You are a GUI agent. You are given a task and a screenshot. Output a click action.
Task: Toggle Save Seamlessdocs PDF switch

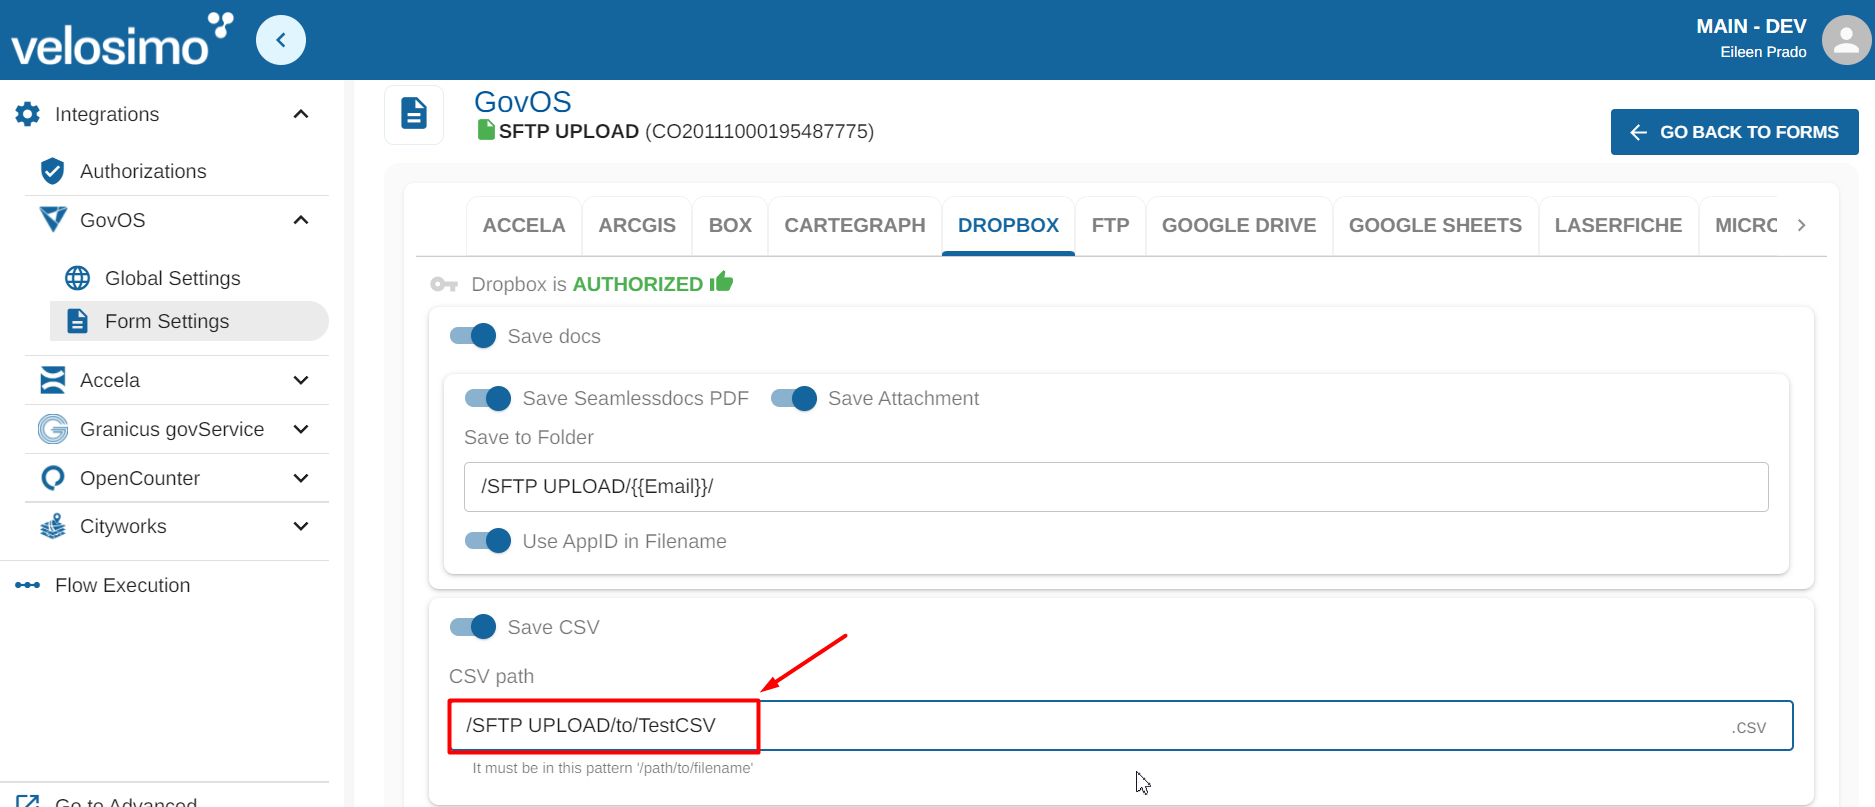pos(488,398)
